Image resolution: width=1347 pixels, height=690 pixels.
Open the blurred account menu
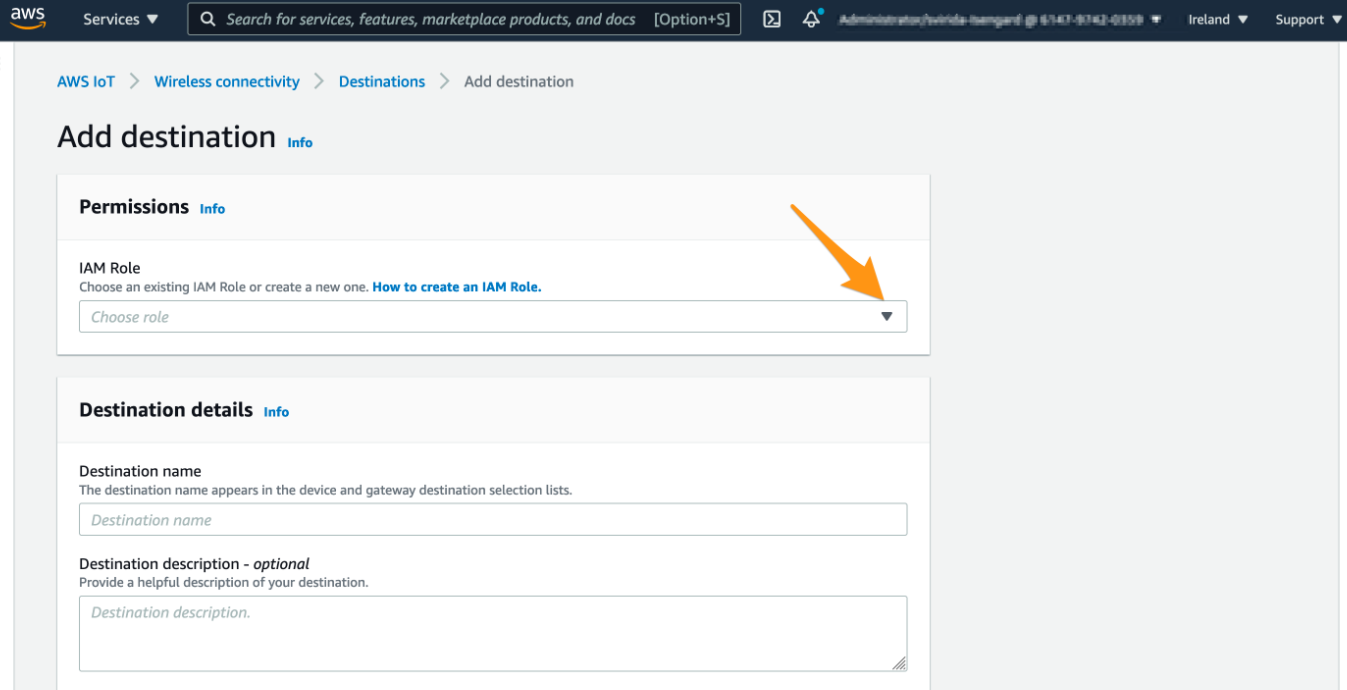pos(1000,19)
